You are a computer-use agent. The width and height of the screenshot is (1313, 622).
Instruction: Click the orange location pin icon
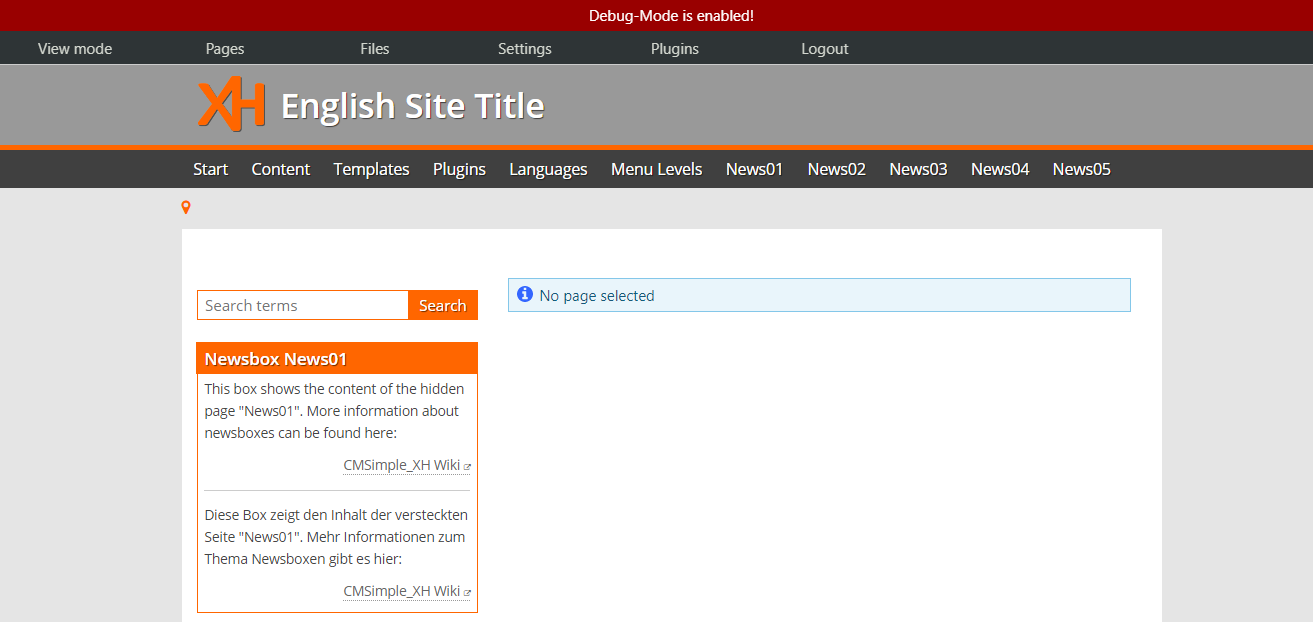[186, 207]
